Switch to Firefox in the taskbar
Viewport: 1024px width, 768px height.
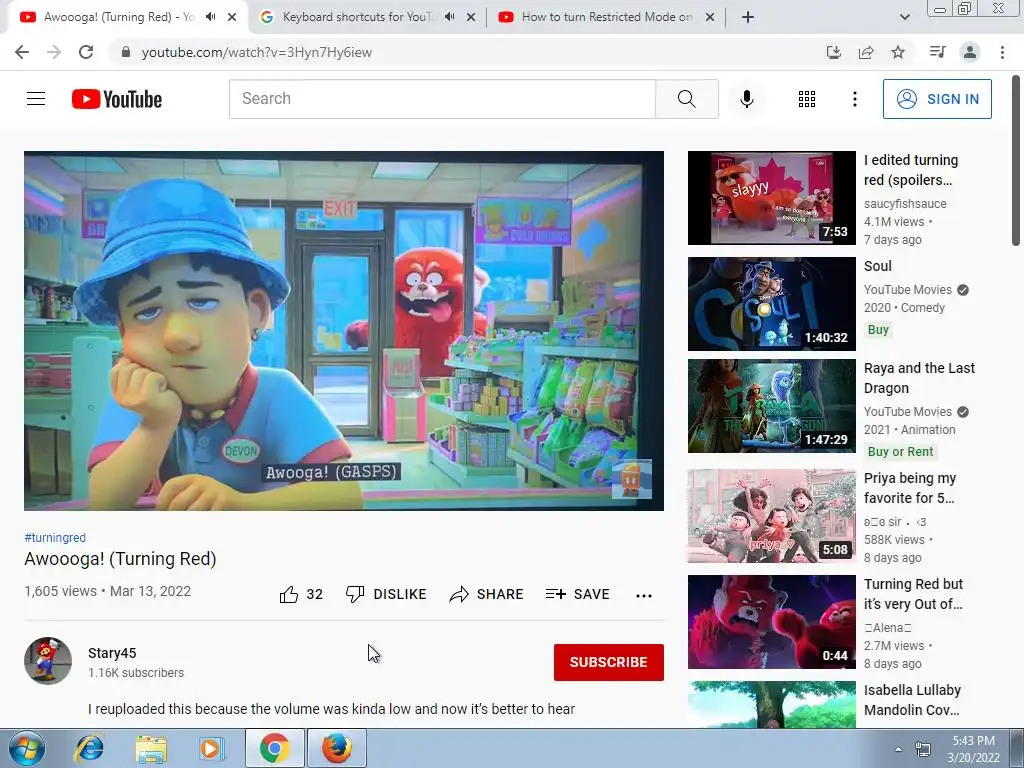point(337,748)
